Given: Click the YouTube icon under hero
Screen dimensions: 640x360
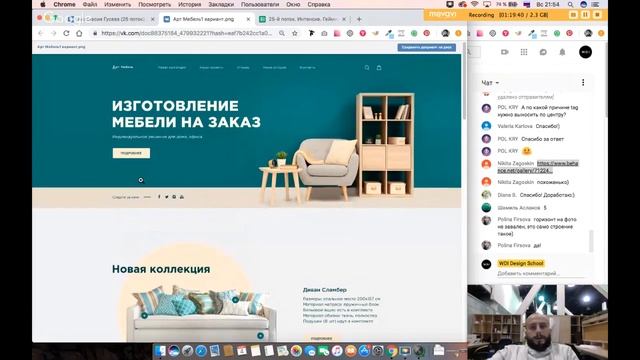Looking at the screenshot, I should (182, 197).
